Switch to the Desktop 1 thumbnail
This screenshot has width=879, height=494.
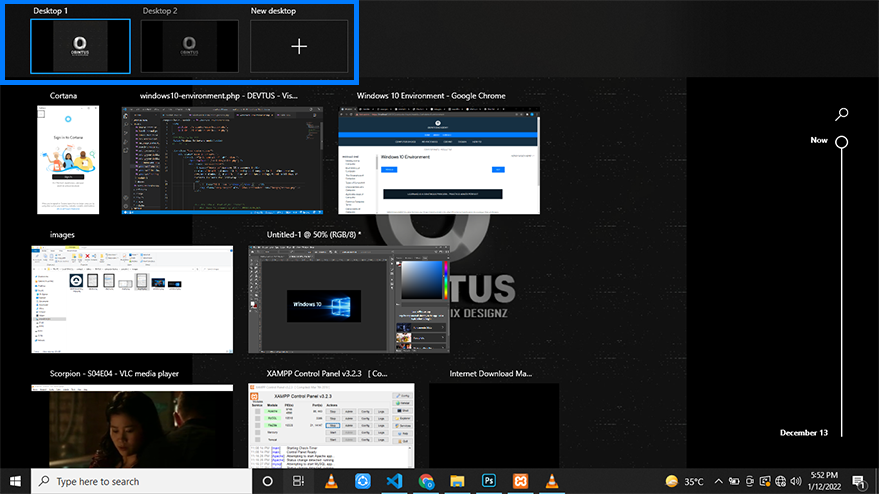[x=80, y=47]
